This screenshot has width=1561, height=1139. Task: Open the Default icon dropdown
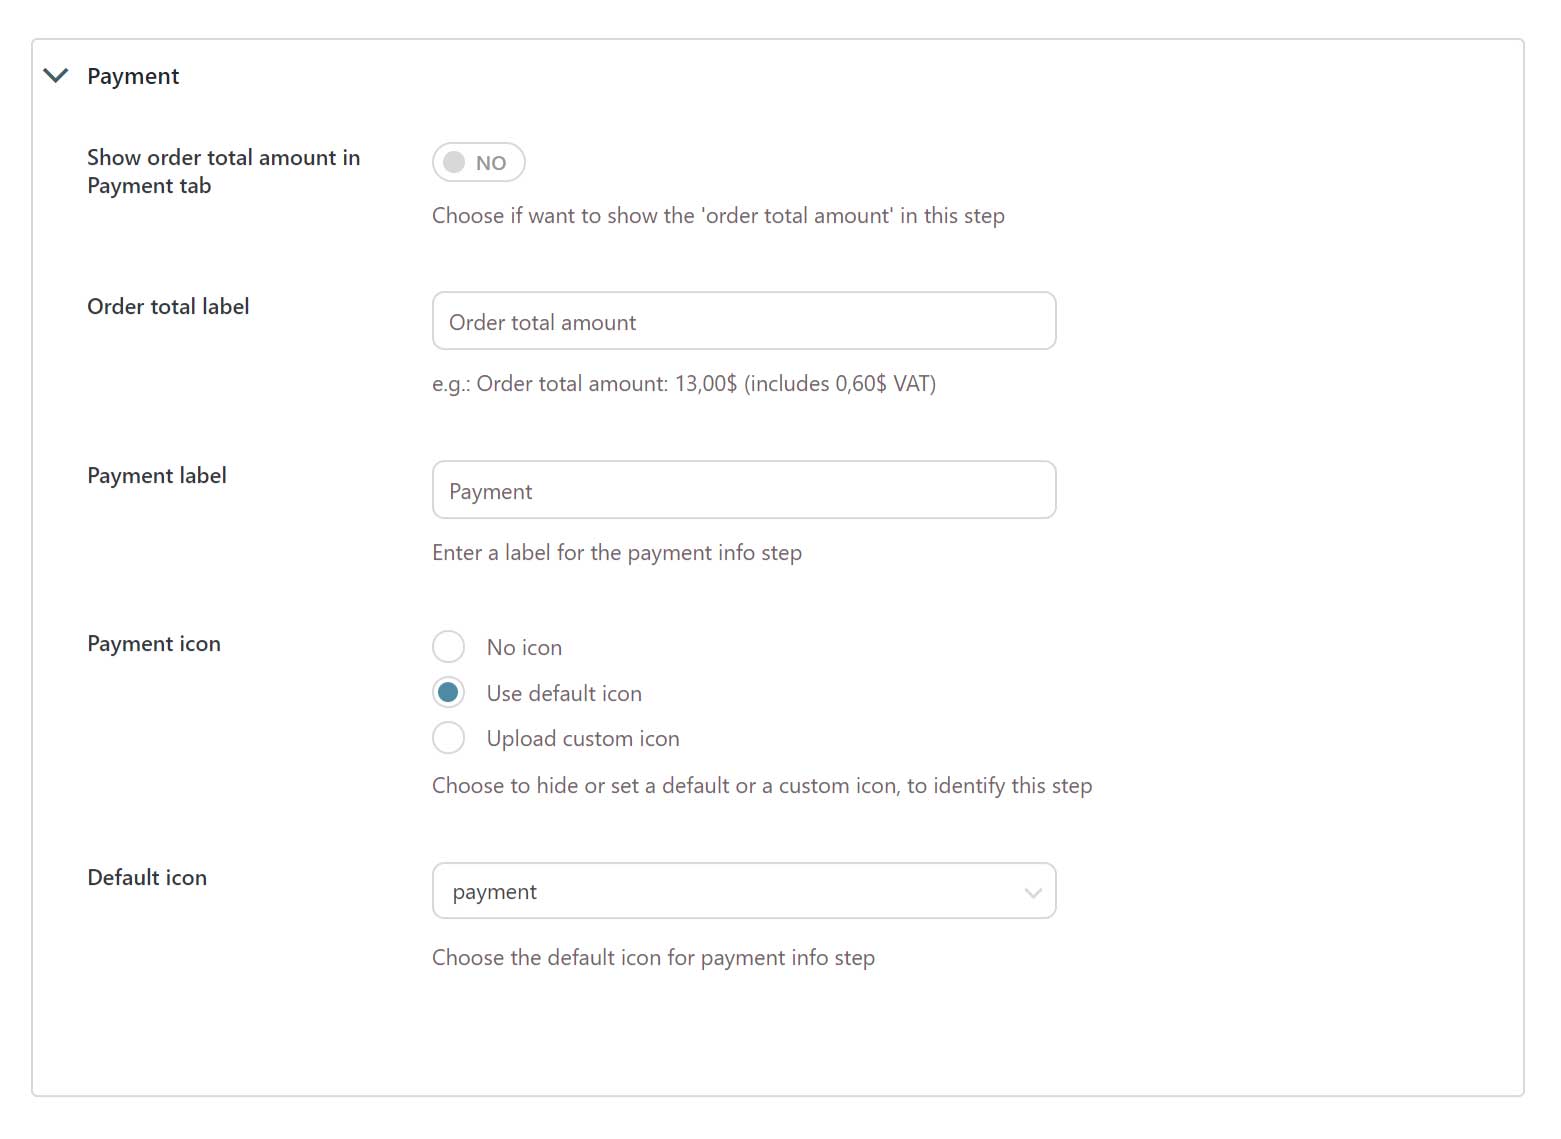(x=743, y=891)
